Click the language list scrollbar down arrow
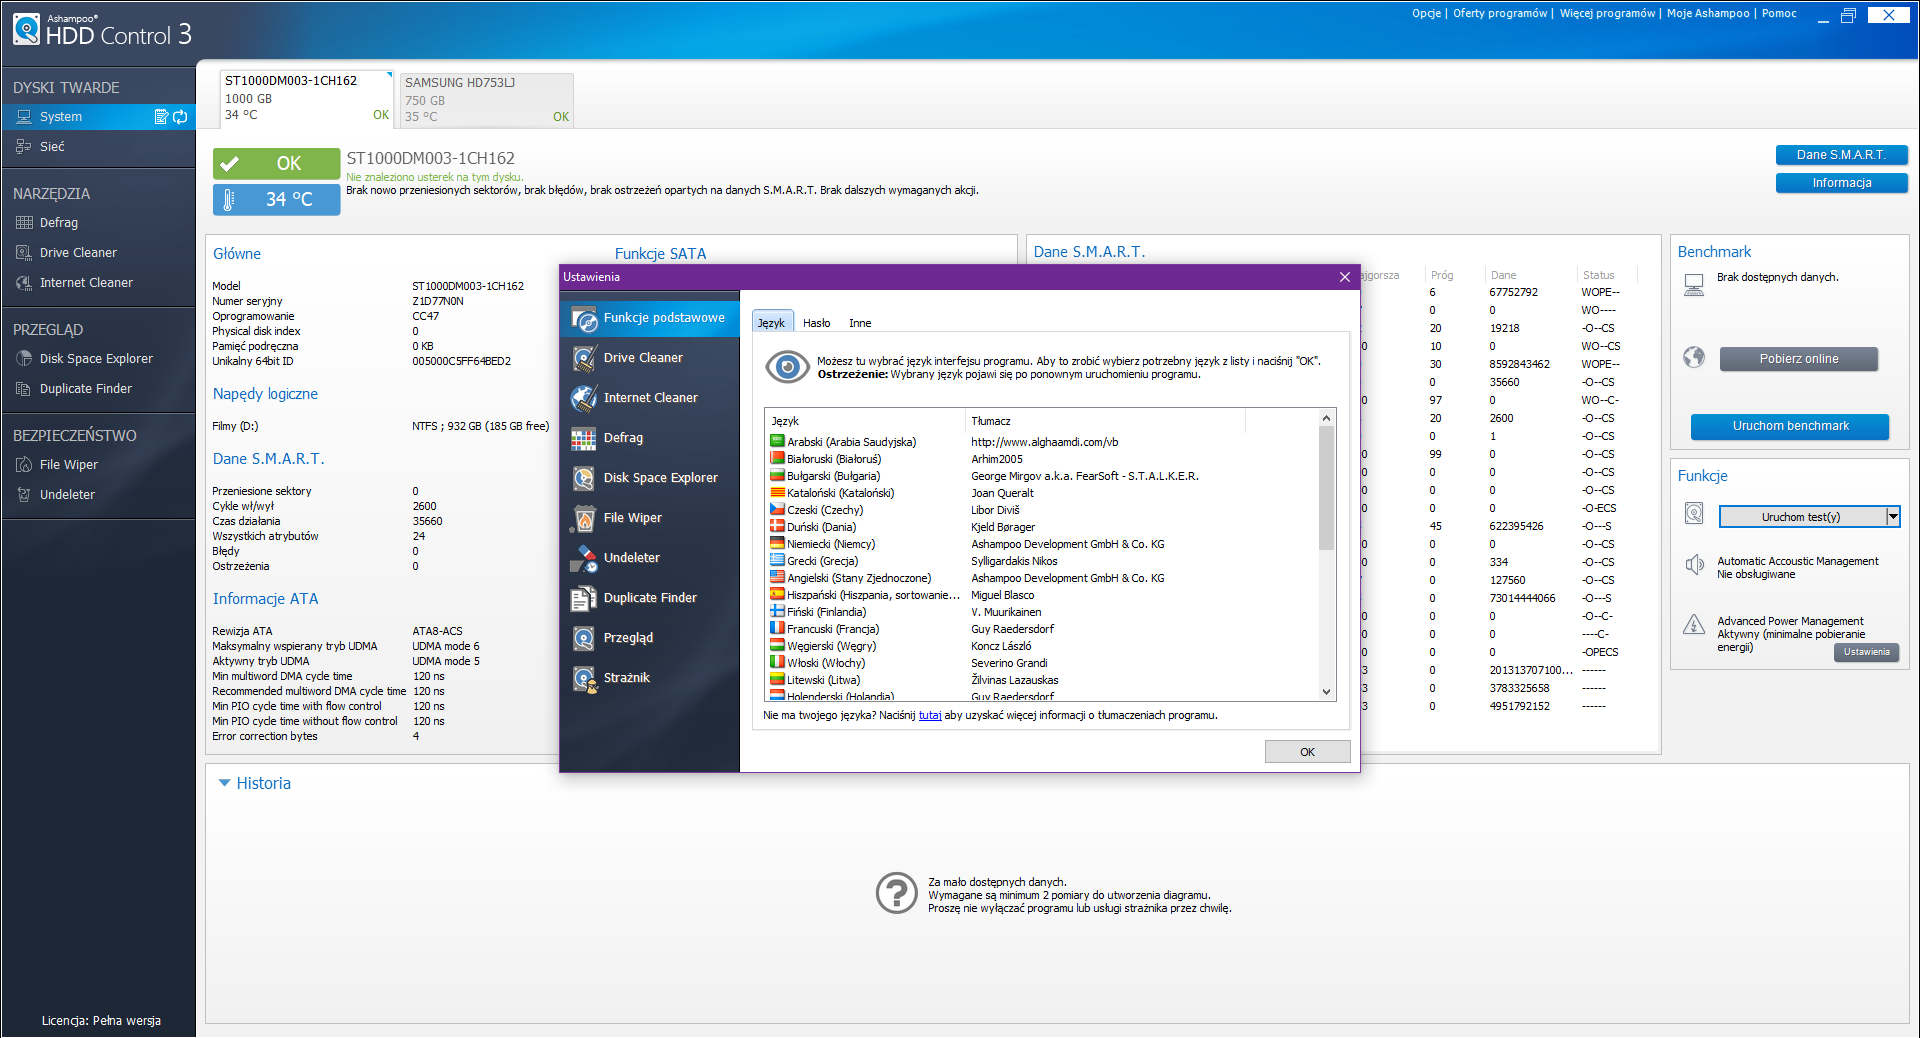 point(1327,692)
